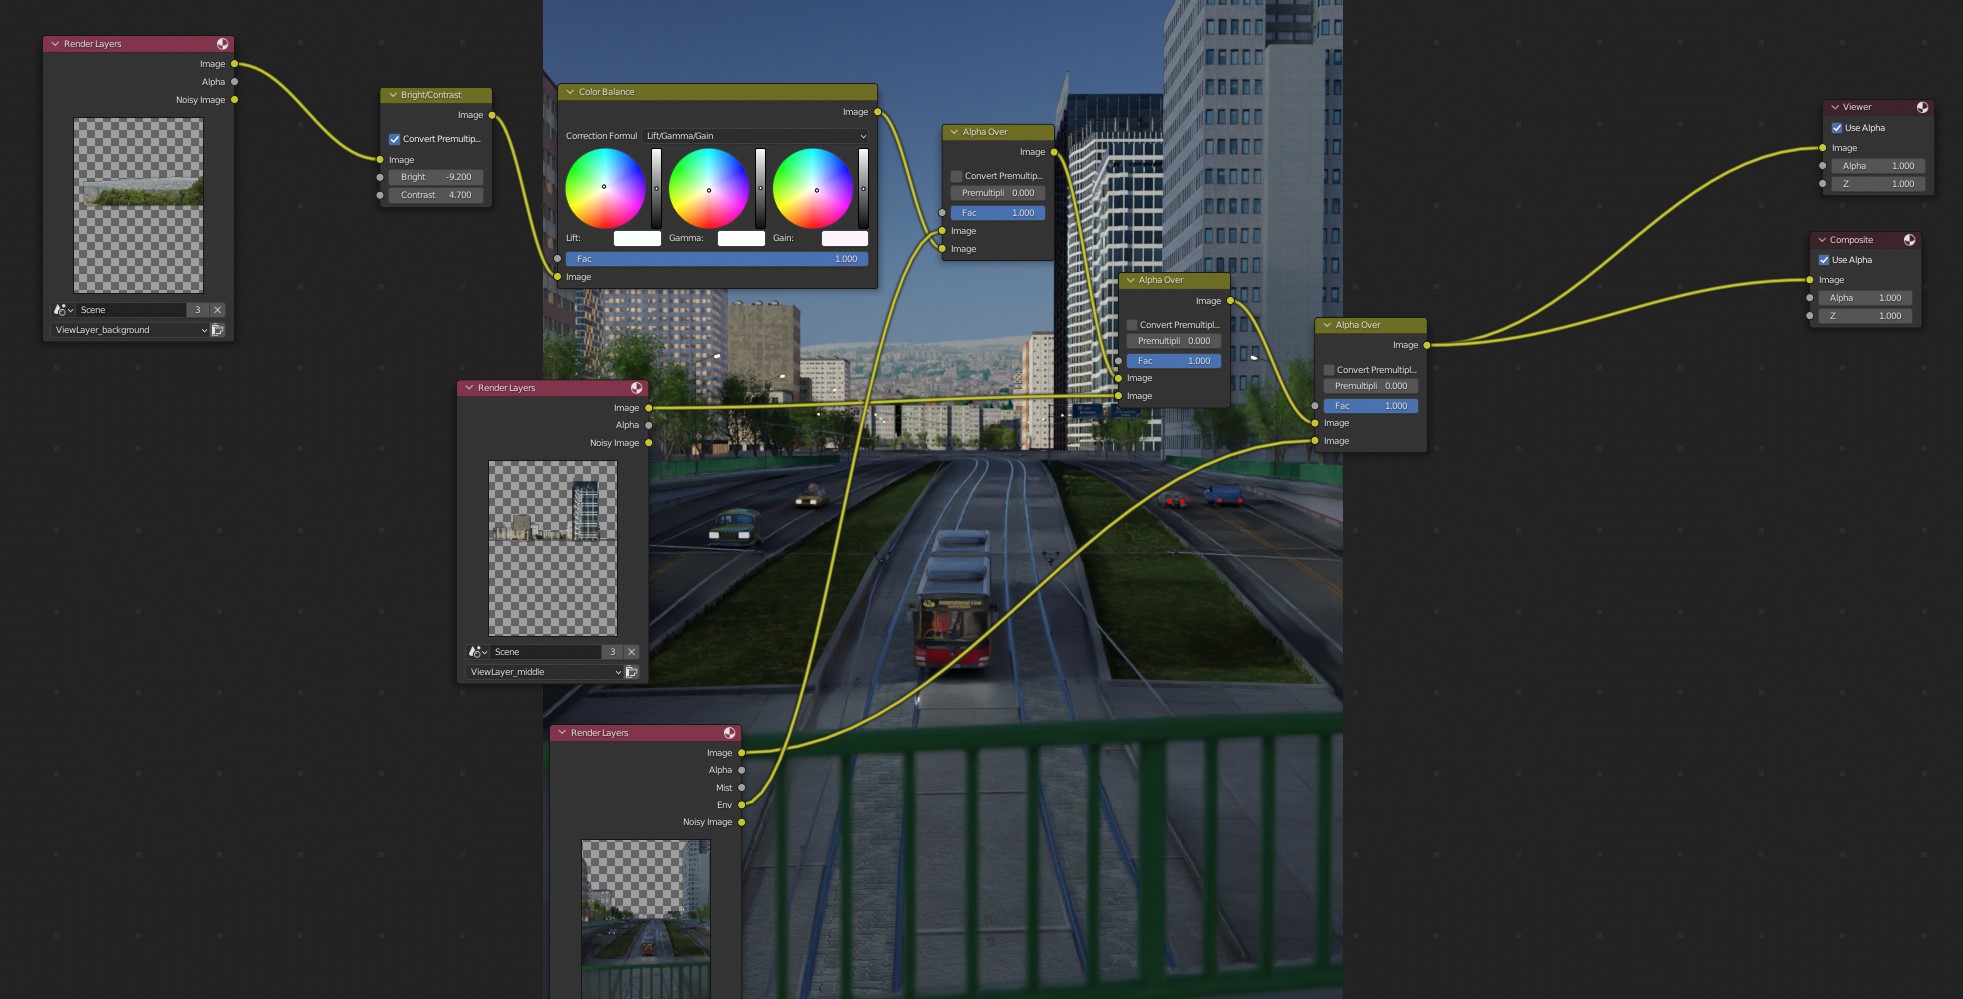This screenshot has height=999, width=1963.
Task: Click the Composite node preview sphere icon
Action: (x=1909, y=240)
